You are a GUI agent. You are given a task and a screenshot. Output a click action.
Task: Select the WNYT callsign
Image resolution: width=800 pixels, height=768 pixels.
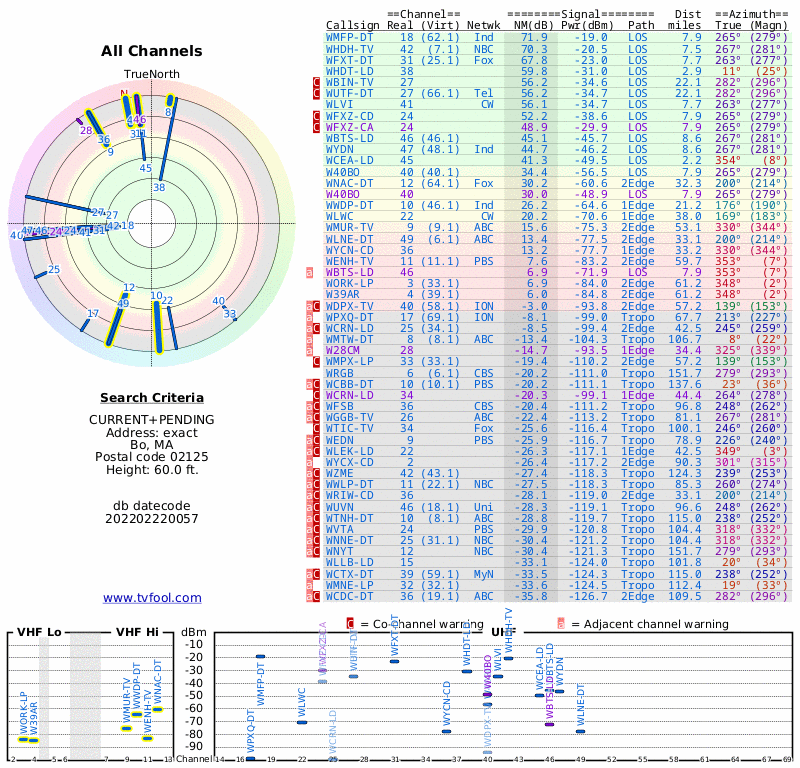(x=339, y=551)
